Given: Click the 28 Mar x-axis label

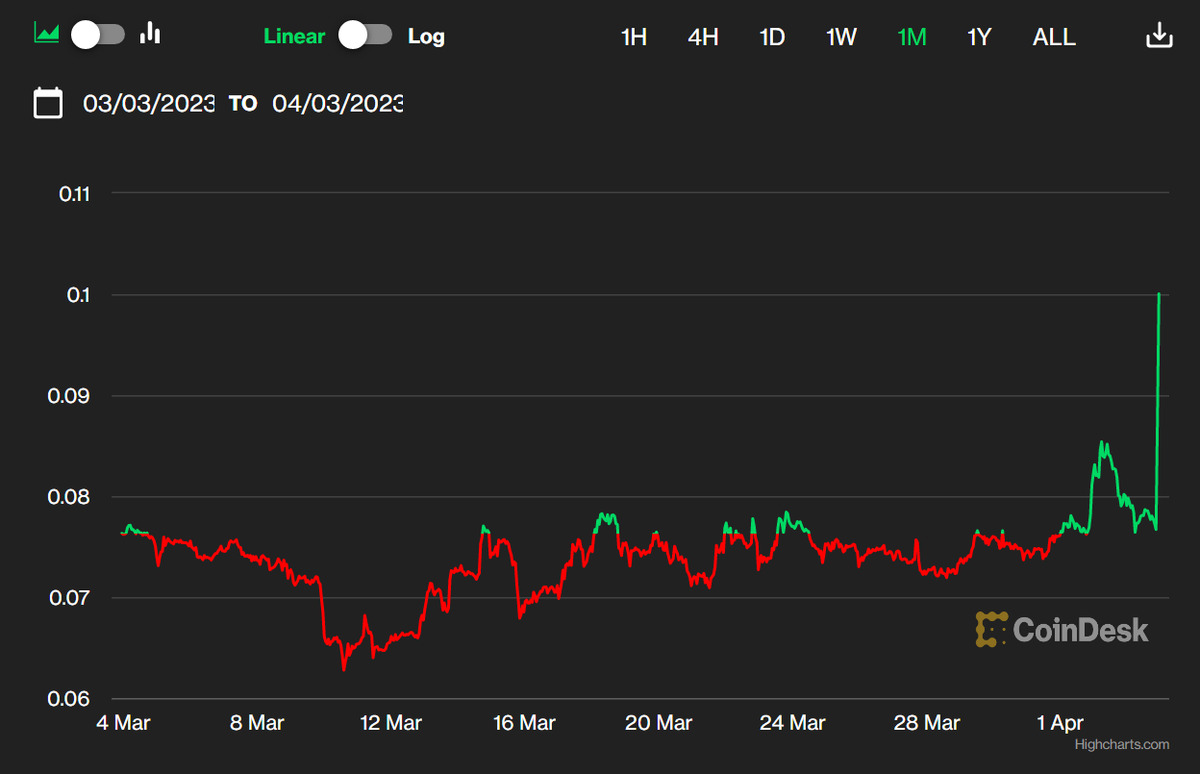Looking at the screenshot, I should 927,722.
